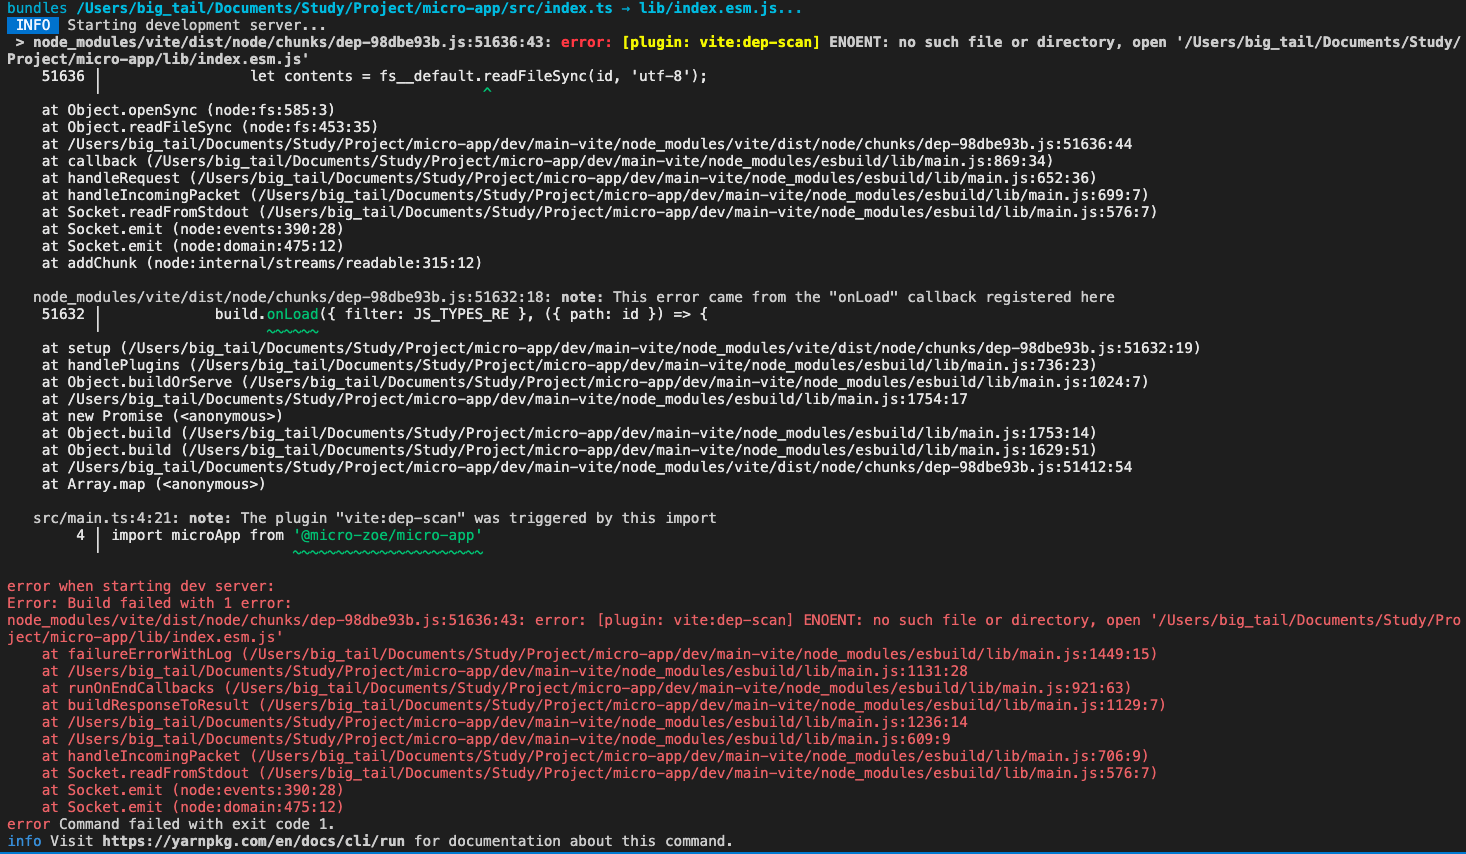Click 'lib/index.esm.js...' output path in first line
This screenshot has height=854, width=1466.
[720, 8]
